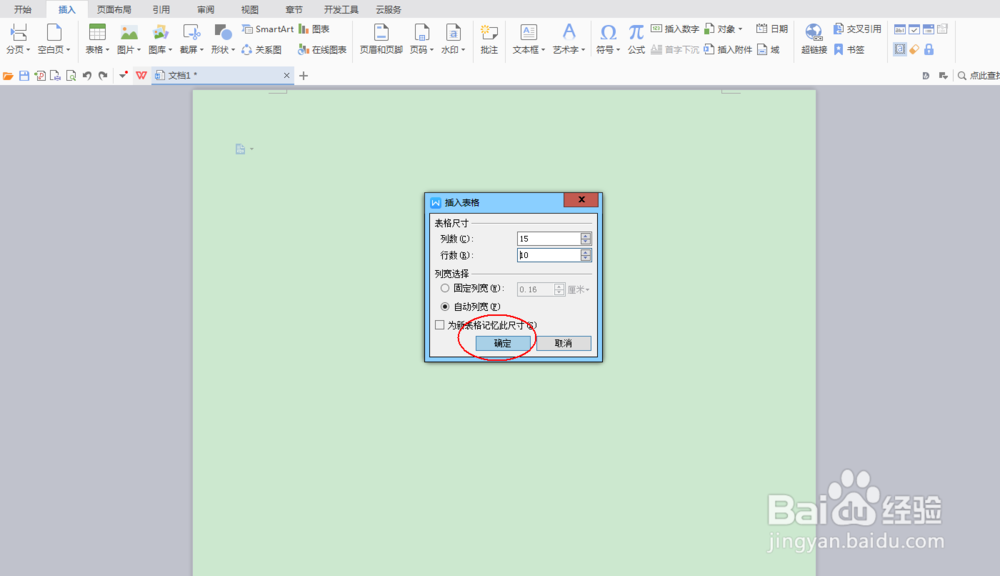
Task: Check 为新表格记忆此尺寸 checkbox
Action: click(x=439, y=325)
